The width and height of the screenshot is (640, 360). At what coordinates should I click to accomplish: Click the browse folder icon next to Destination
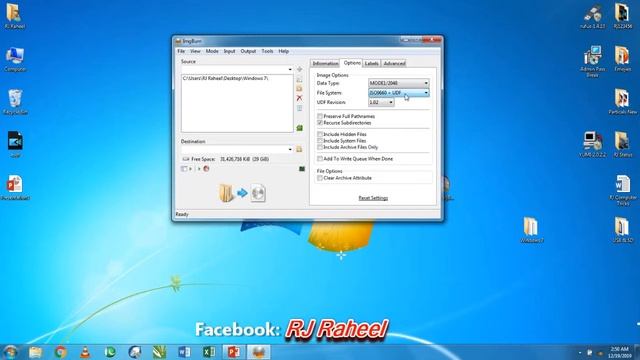pos(299,149)
